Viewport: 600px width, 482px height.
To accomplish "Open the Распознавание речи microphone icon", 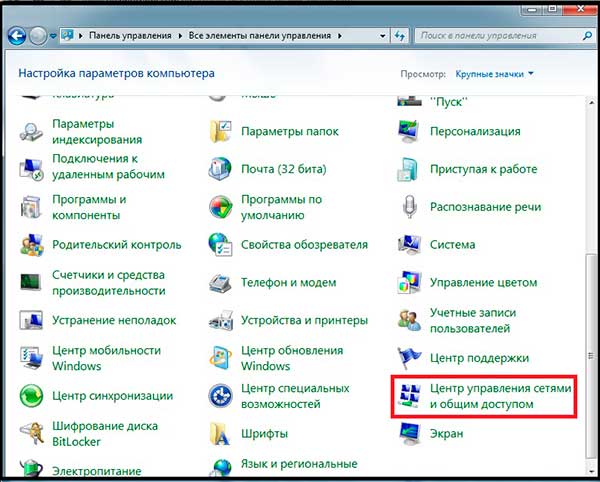I will 409,207.
